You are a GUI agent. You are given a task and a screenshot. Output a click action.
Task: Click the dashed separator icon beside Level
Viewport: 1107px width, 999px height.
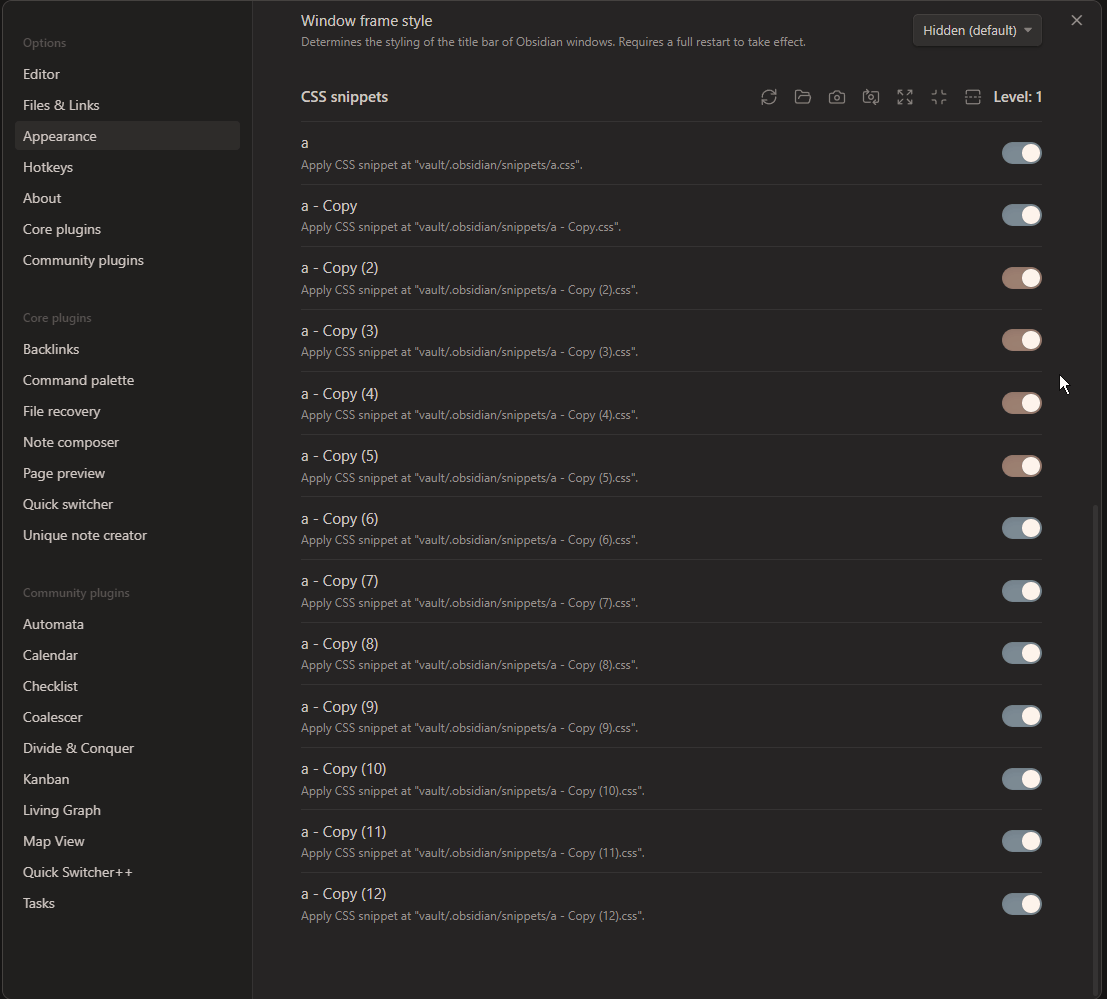(973, 97)
